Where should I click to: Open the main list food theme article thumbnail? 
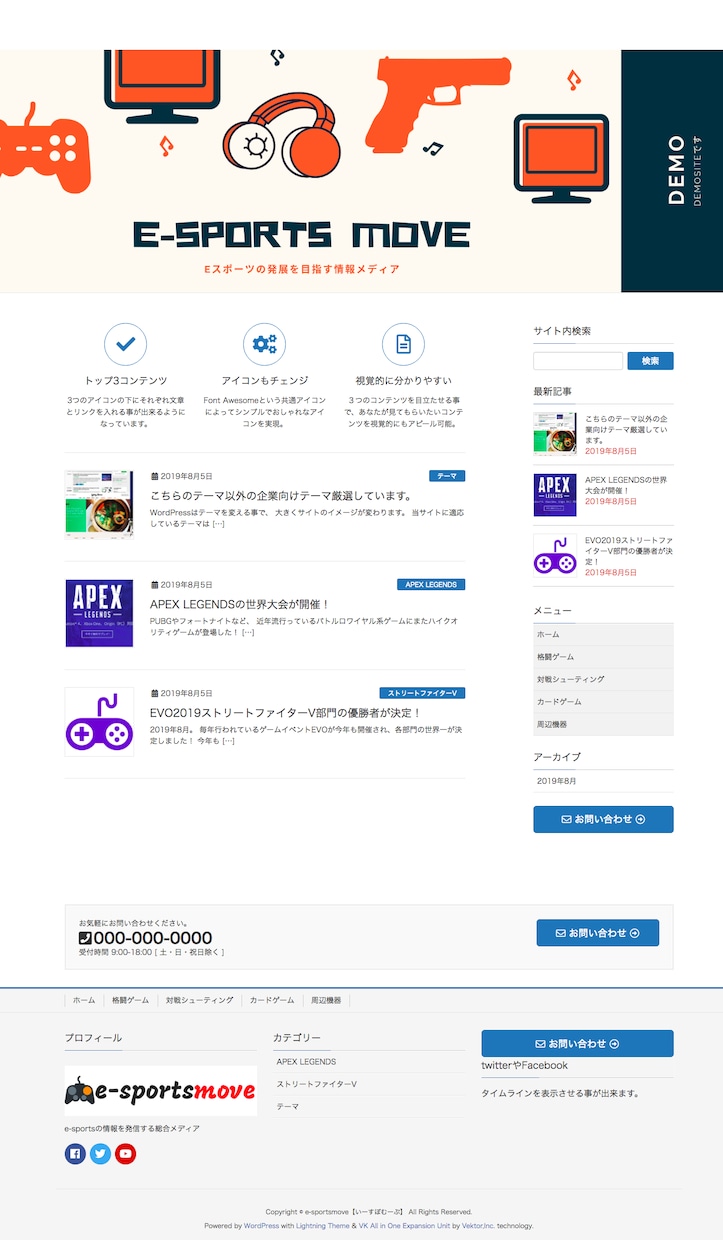tap(99, 505)
